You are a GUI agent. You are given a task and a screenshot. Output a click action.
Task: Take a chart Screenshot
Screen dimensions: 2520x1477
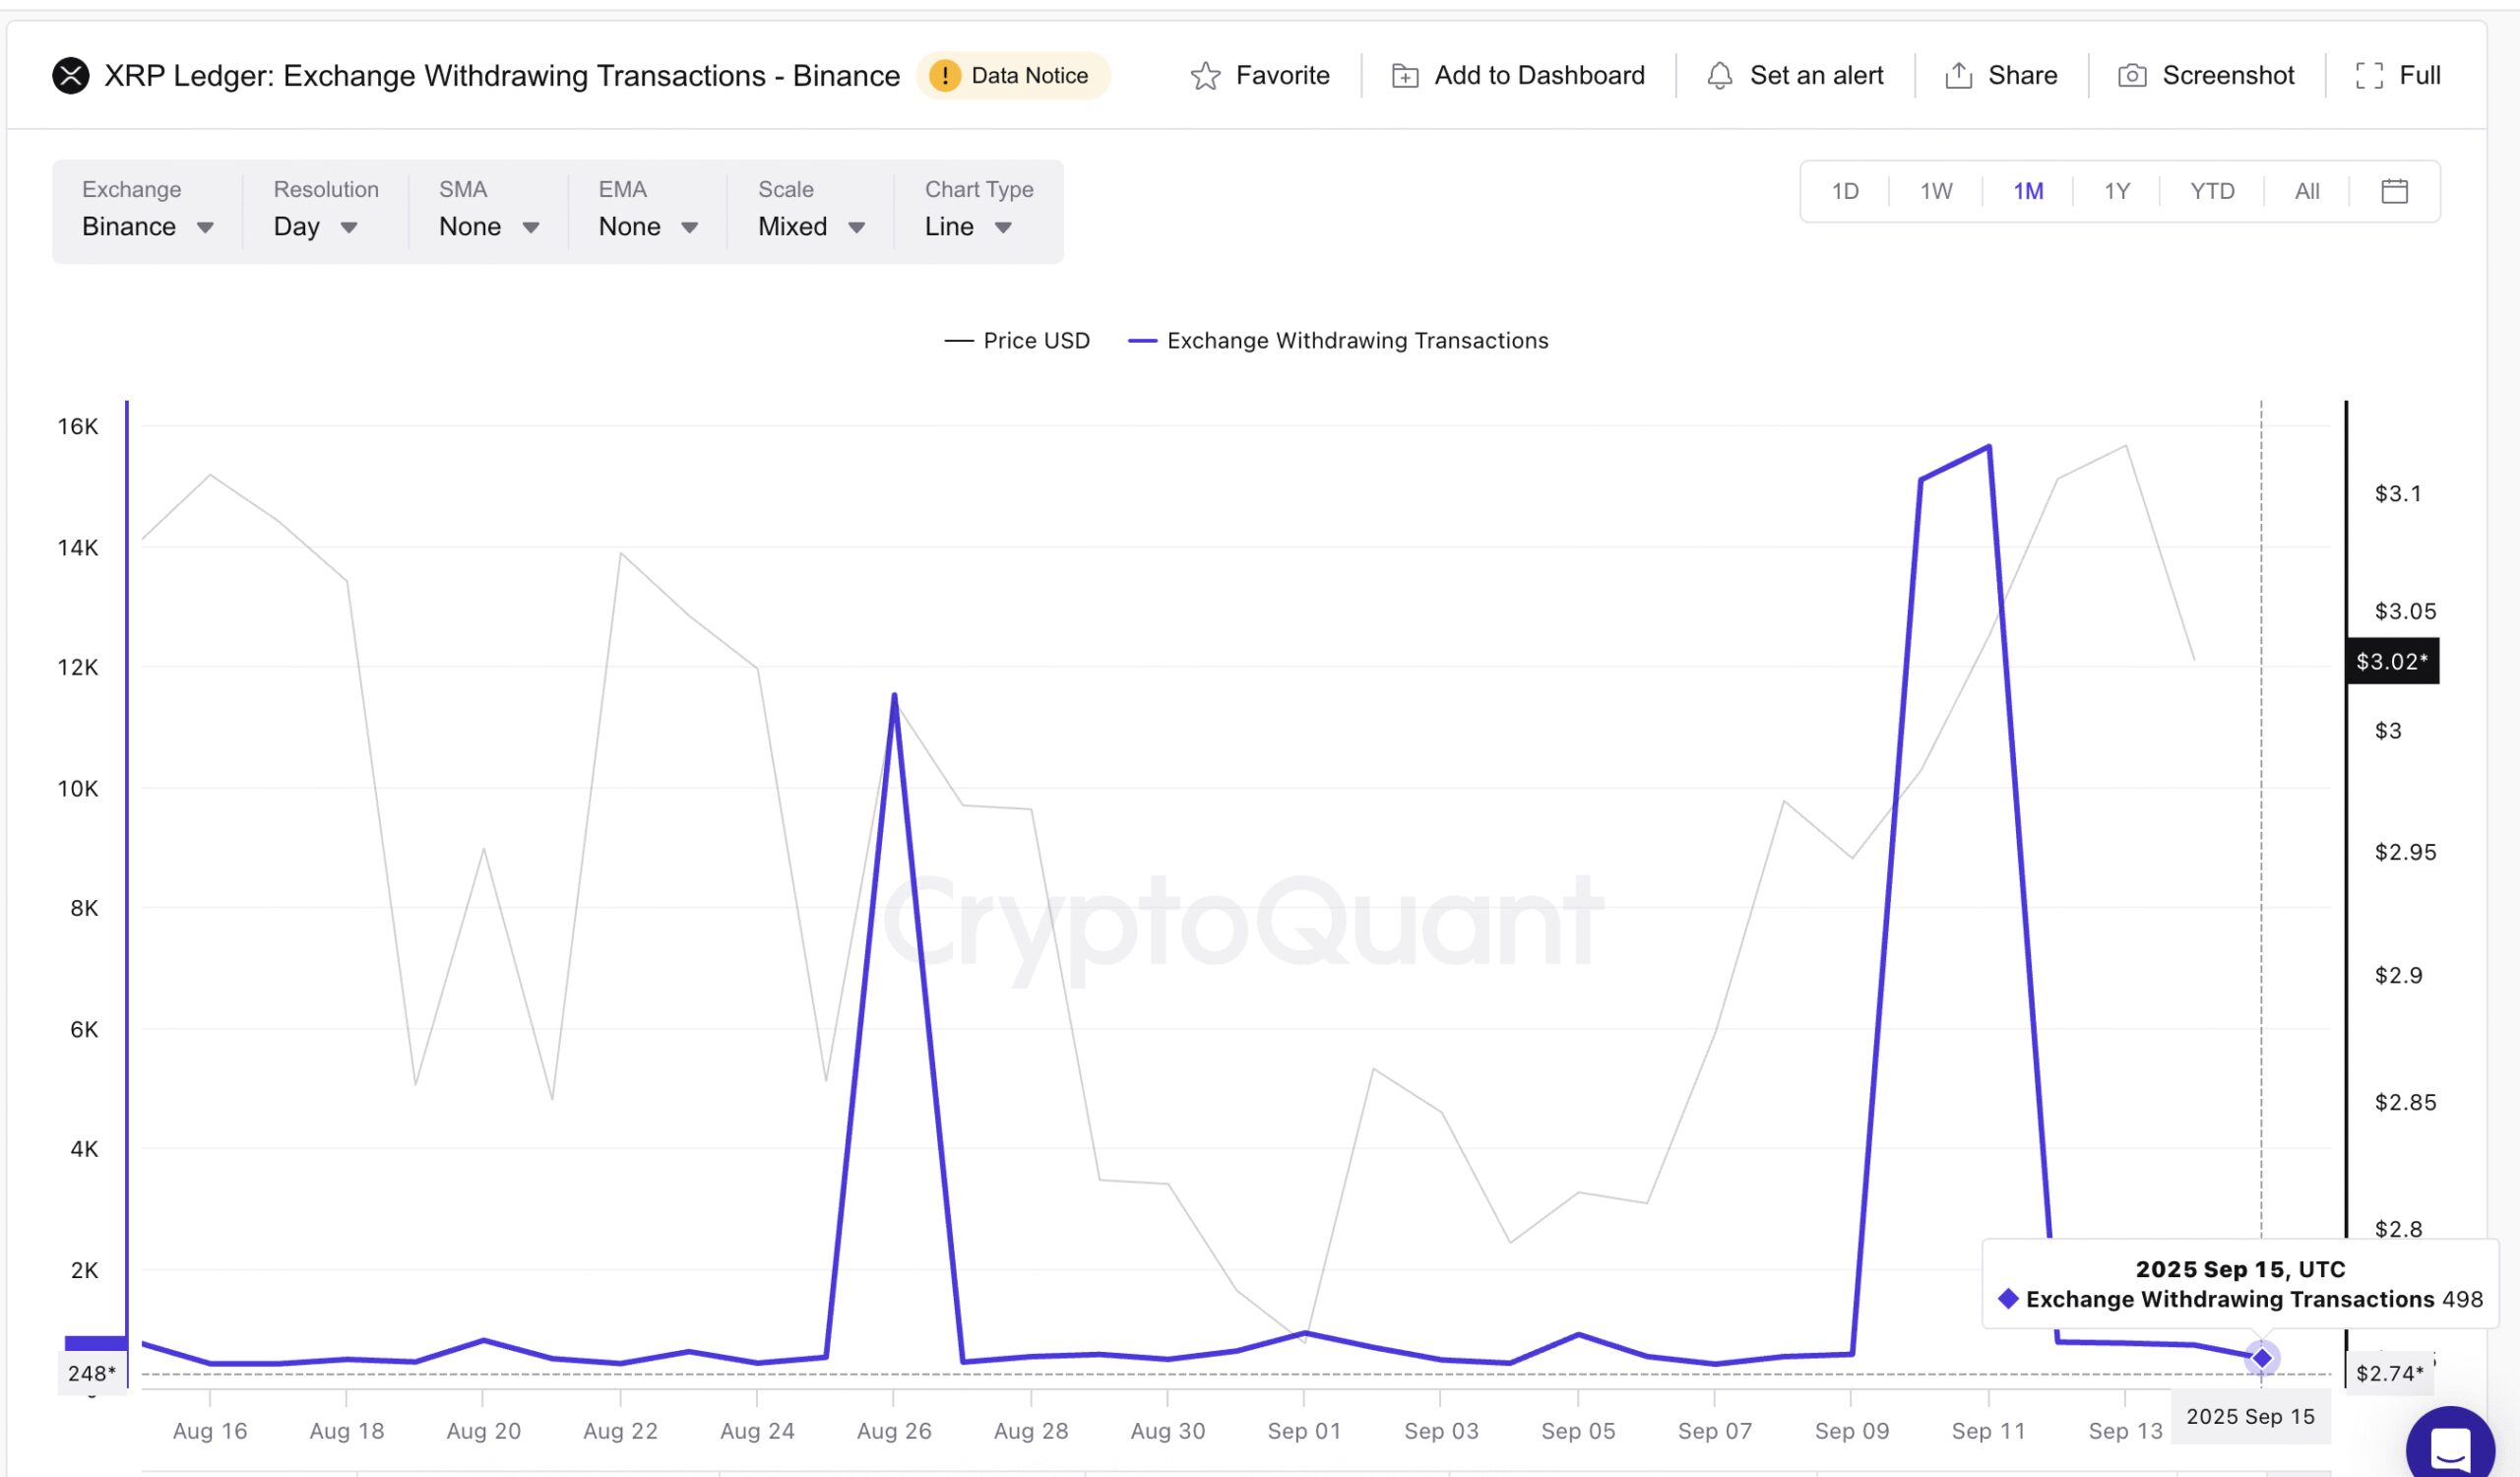pyautogui.click(x=2205, y=75)
